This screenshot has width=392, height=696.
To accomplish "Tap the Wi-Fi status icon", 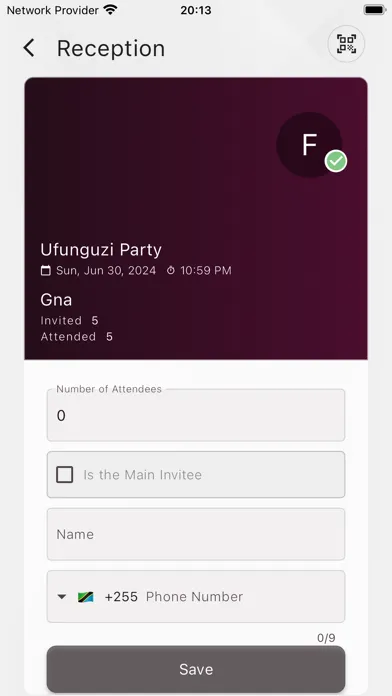I will coord(110,10).
